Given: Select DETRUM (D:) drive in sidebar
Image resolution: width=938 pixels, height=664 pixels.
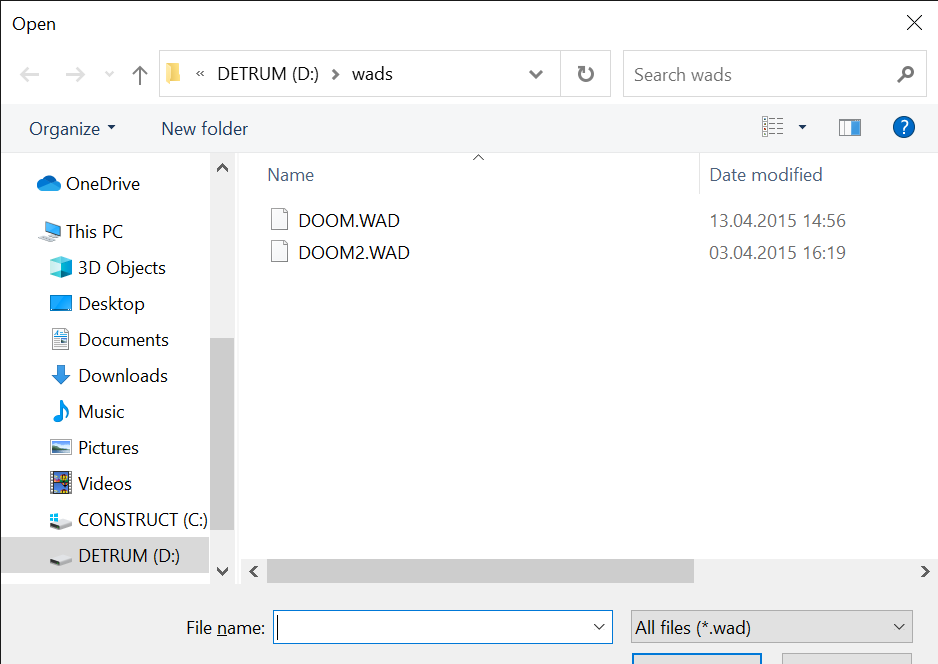Looking at the screenshot, I should coord(105,556).
